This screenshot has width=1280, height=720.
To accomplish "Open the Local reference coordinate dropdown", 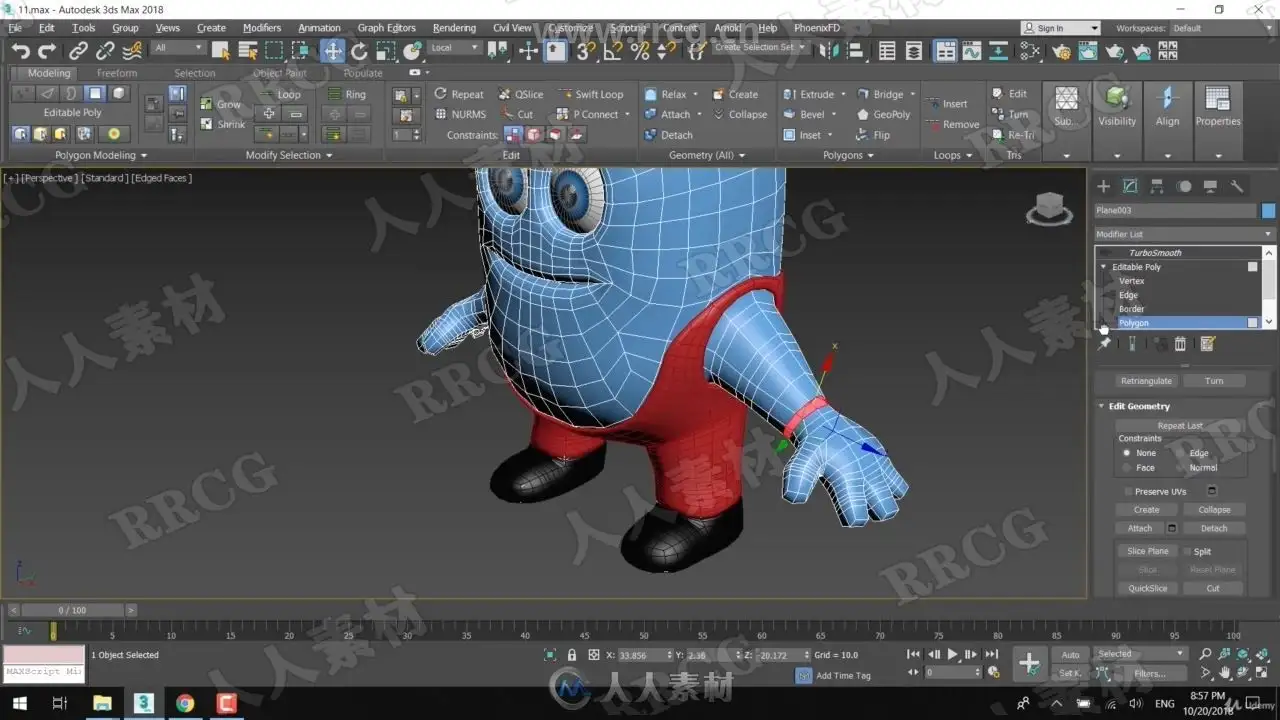I will tap(455, 48).
